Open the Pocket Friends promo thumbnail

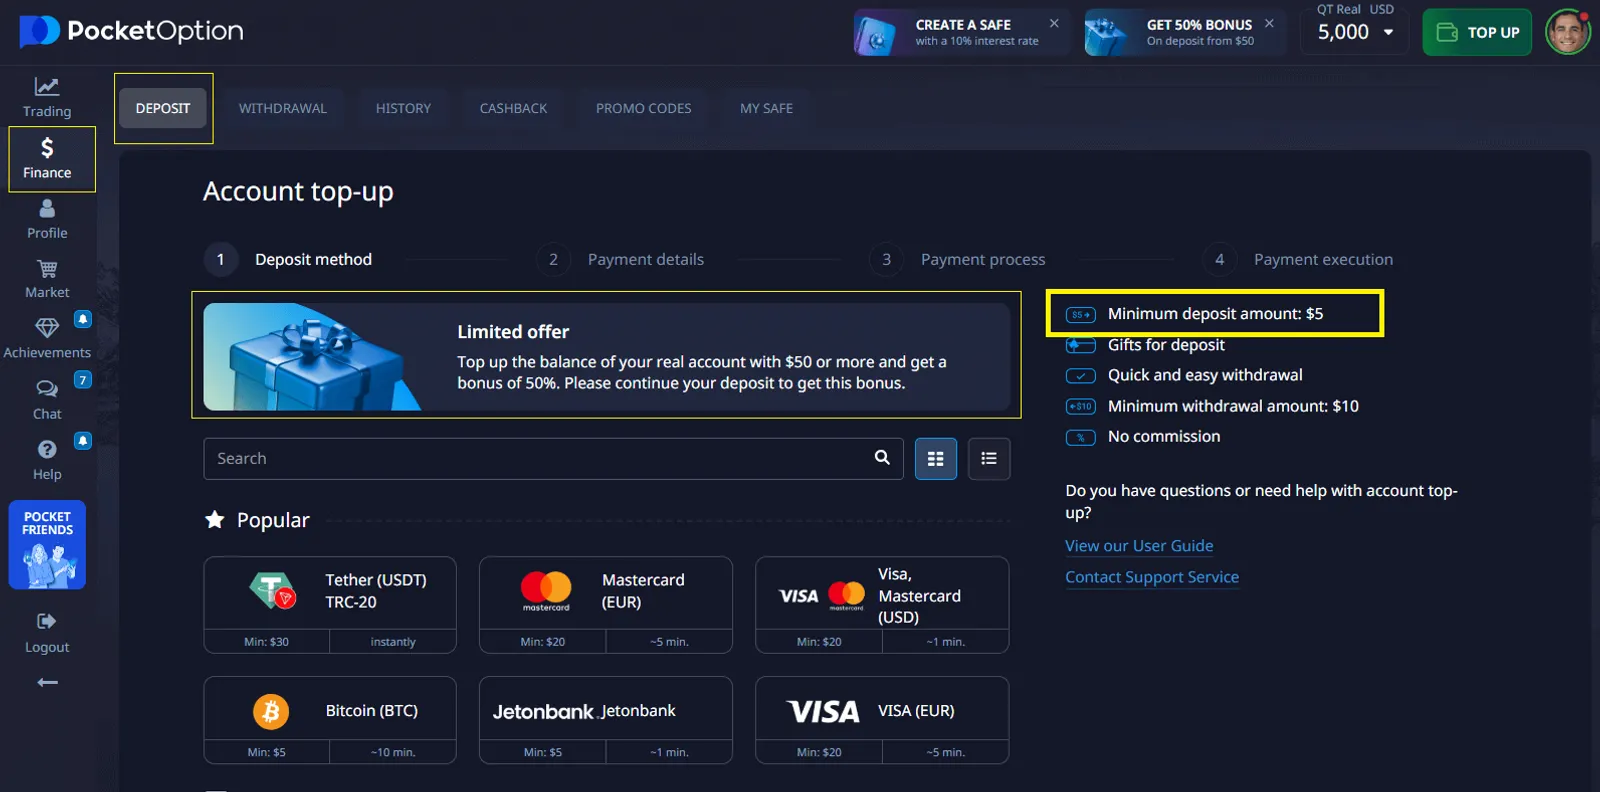pyautogui.click(x=47, y=545)
